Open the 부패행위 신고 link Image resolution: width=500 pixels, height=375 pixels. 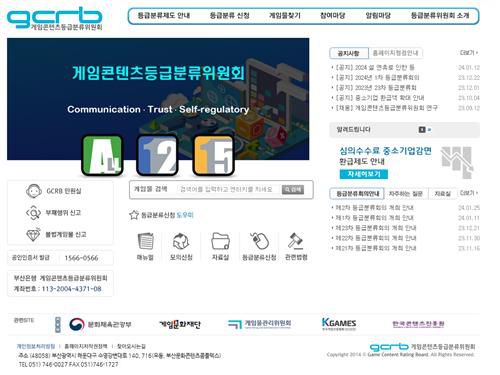(63, 213)
